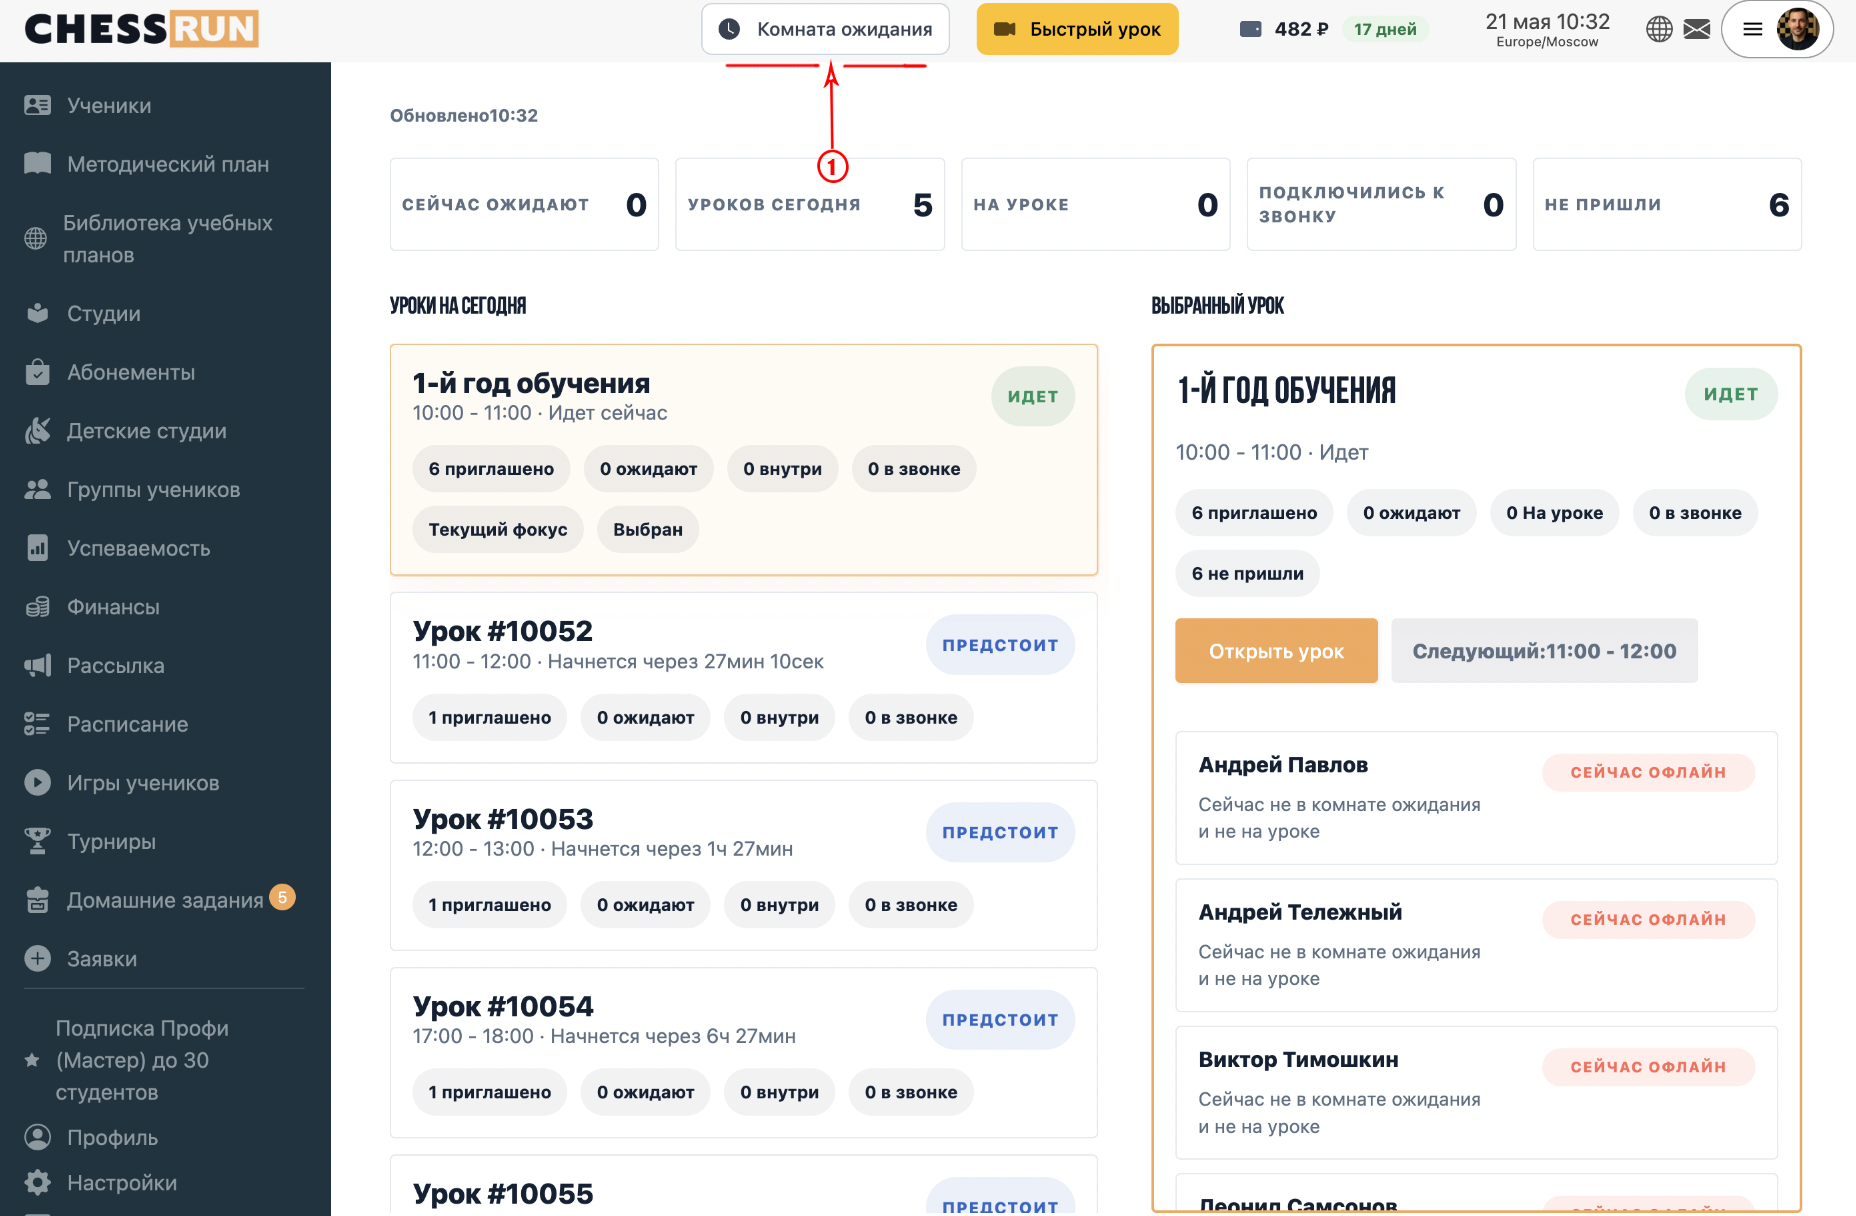Open Андрей Павлов student card

tap(1476, 798)
